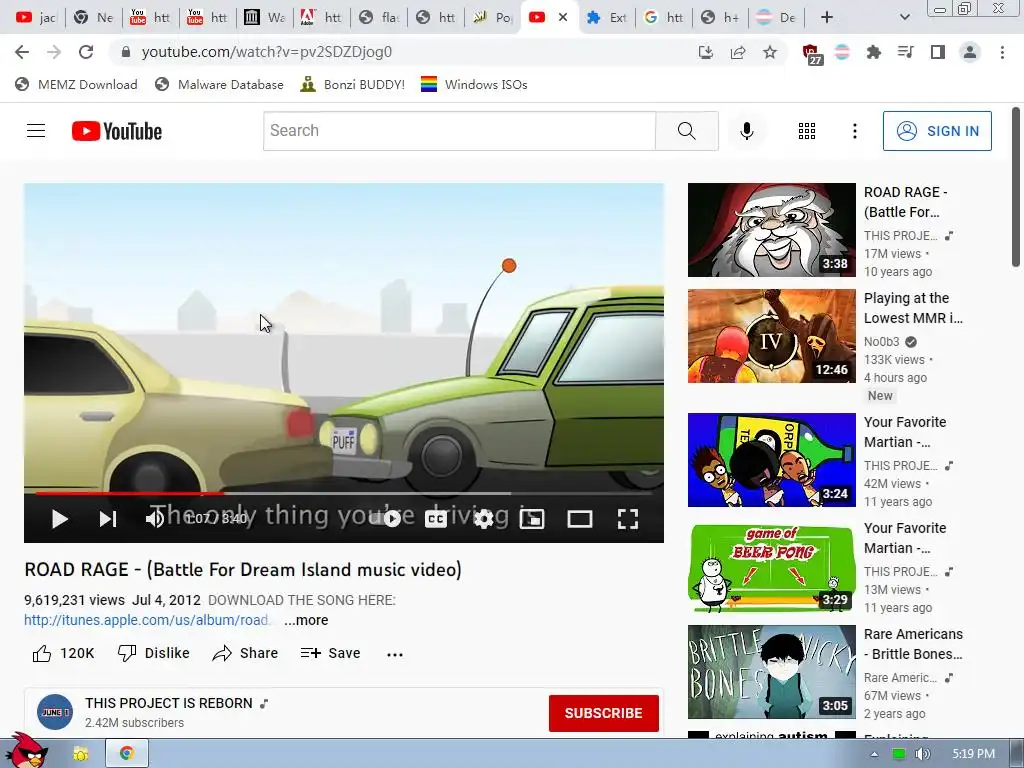1024x768 pixels.
Task: Click the address bar URL
Action: (x=266, y=52)
